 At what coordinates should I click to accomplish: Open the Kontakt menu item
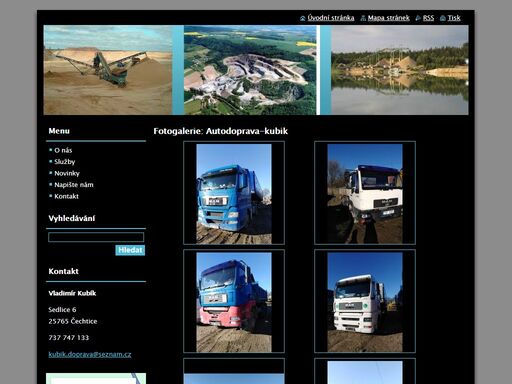click(x=67, y=196)
